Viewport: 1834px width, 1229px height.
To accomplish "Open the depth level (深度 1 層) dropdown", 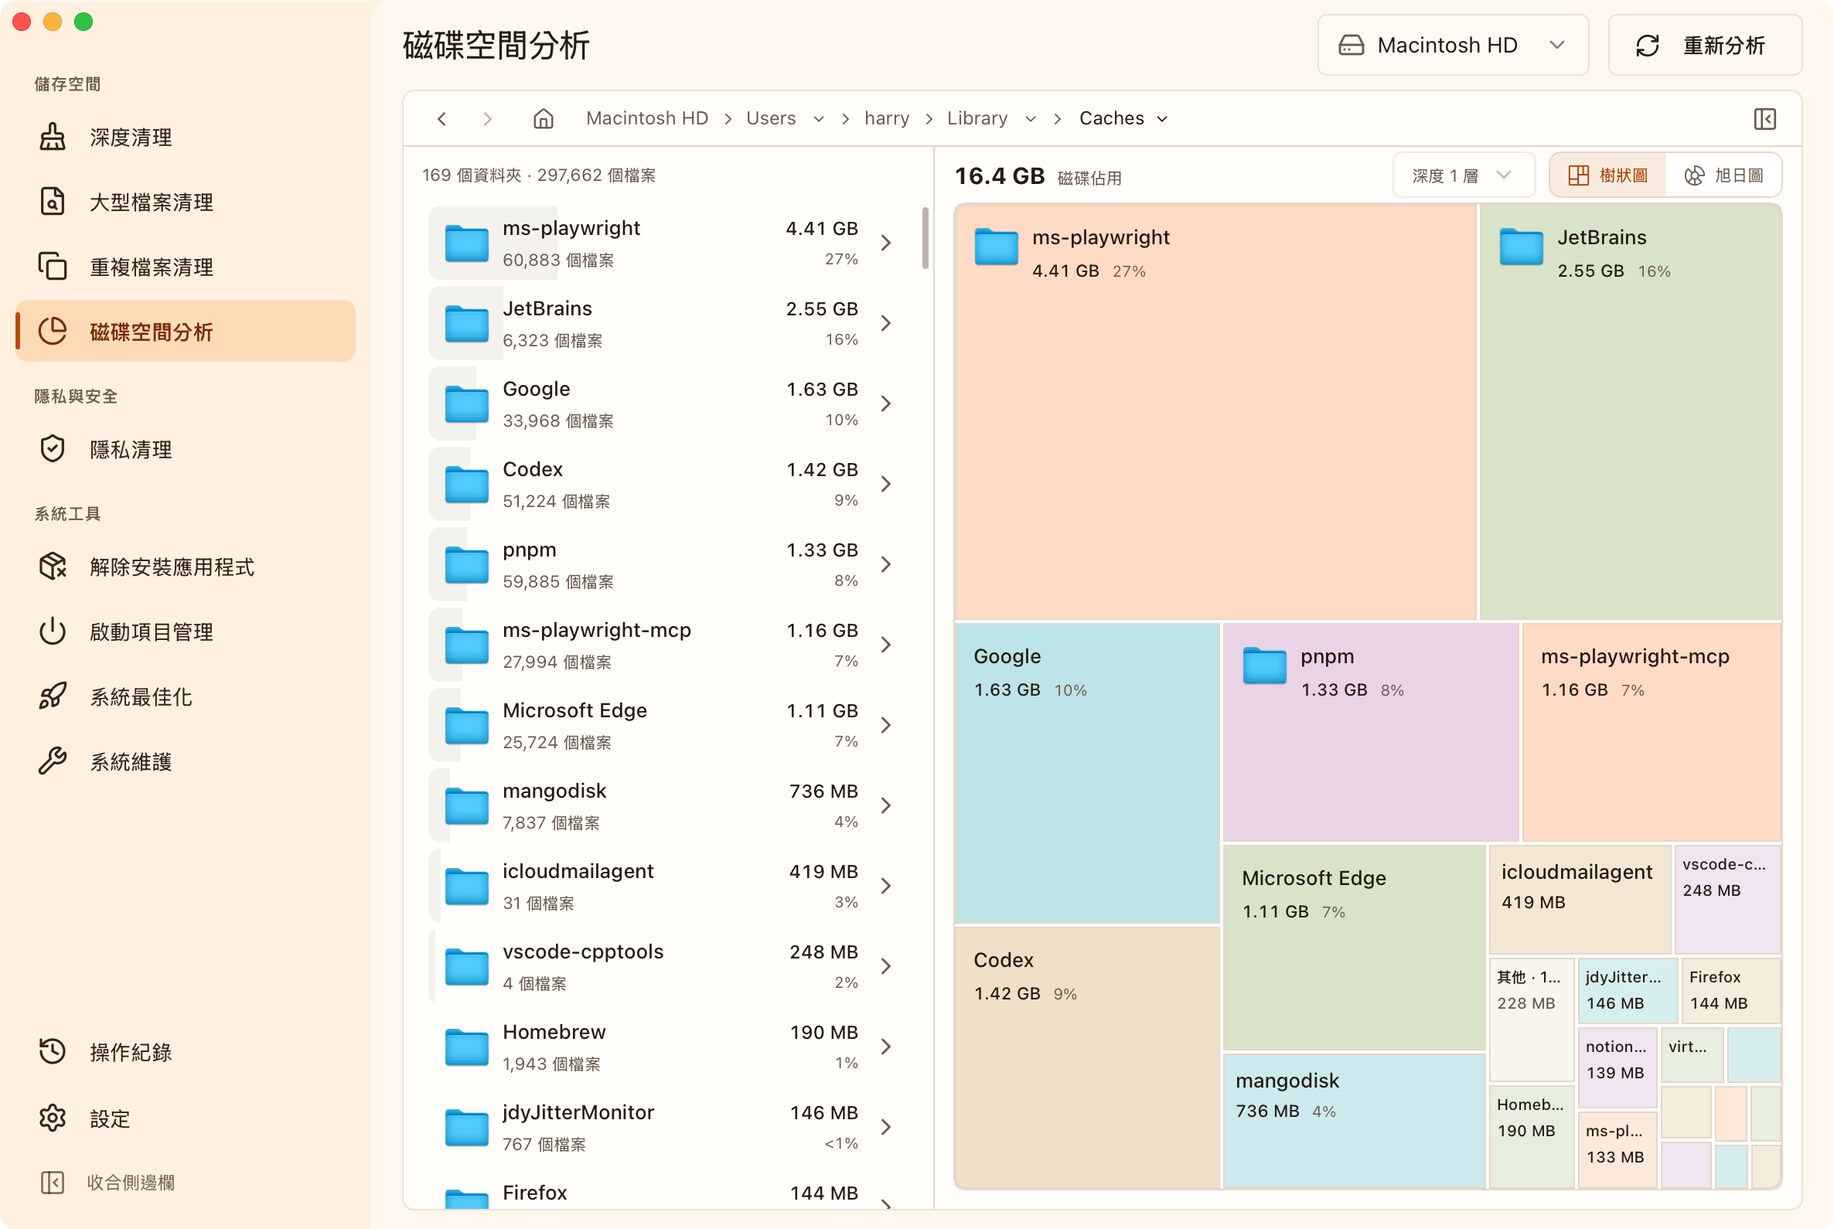I will [x=1463, y=176].
